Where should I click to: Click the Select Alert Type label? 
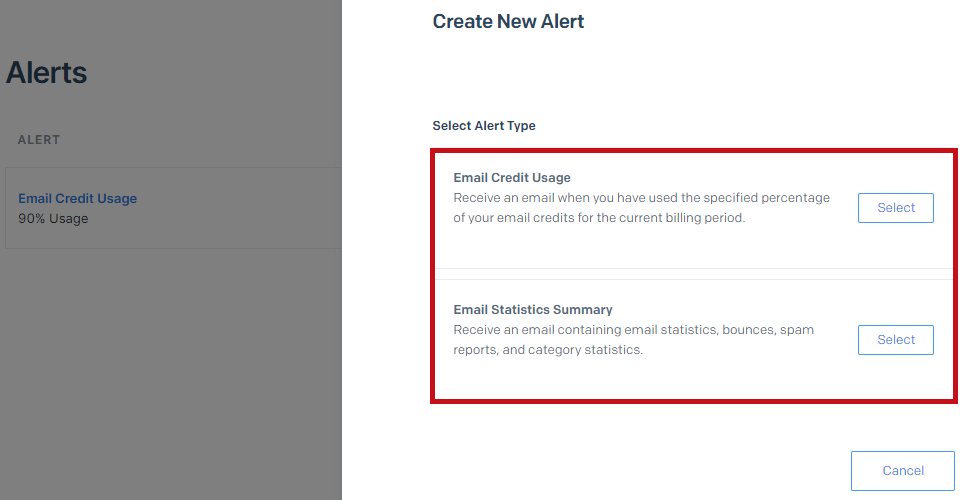[x=484, y=126]
